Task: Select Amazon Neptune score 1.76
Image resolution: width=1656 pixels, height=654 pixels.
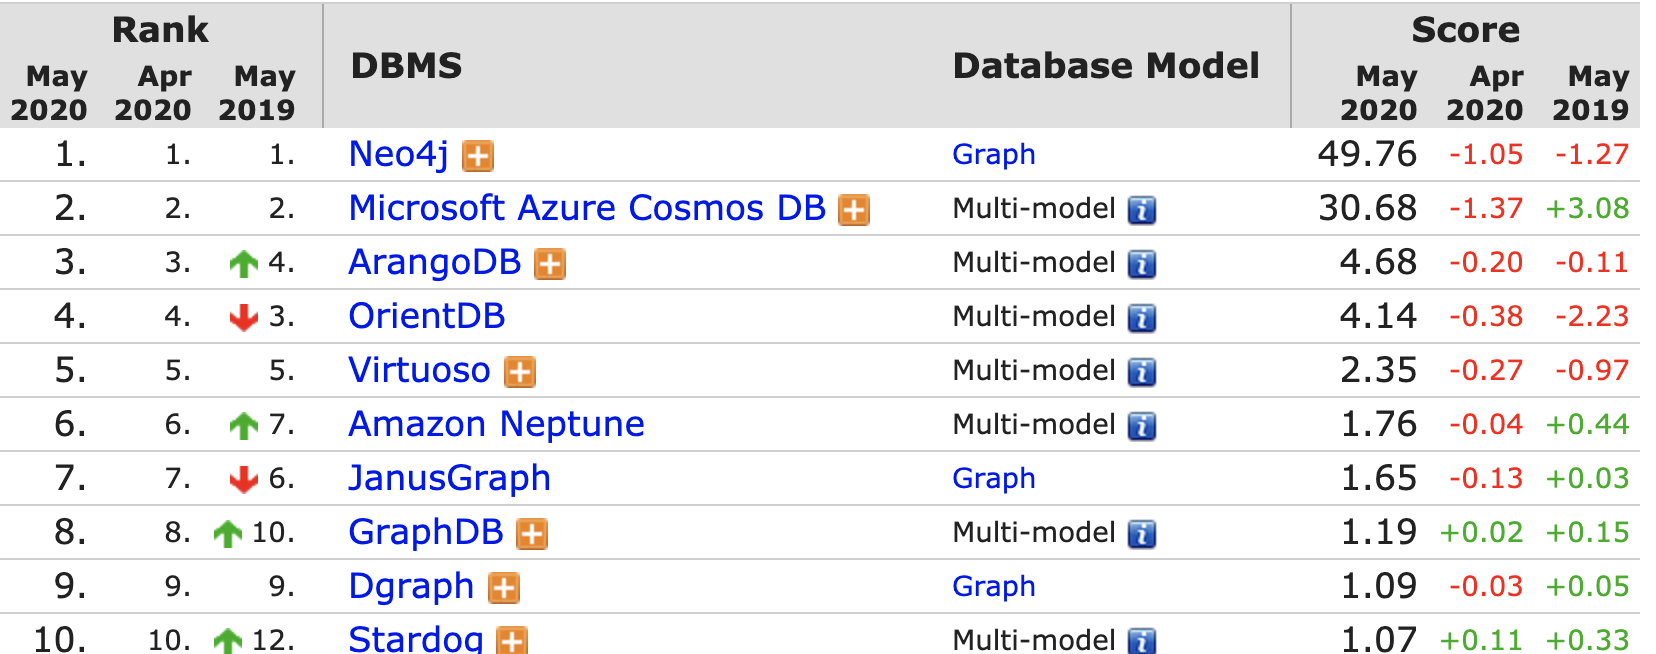Action: coord(1378,424)
